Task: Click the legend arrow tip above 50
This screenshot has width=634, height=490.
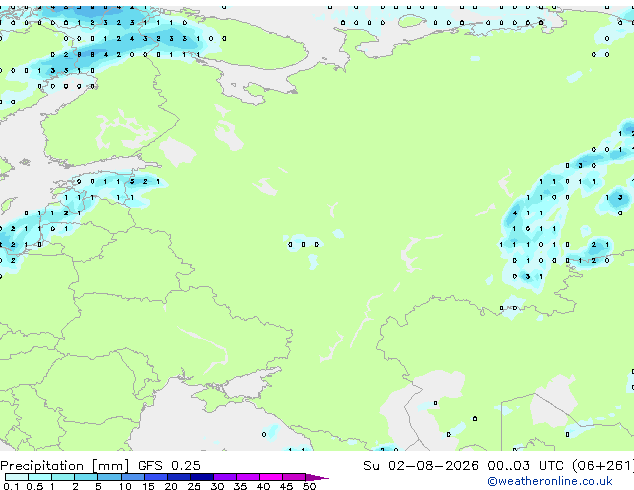Action: coord(317,477)
